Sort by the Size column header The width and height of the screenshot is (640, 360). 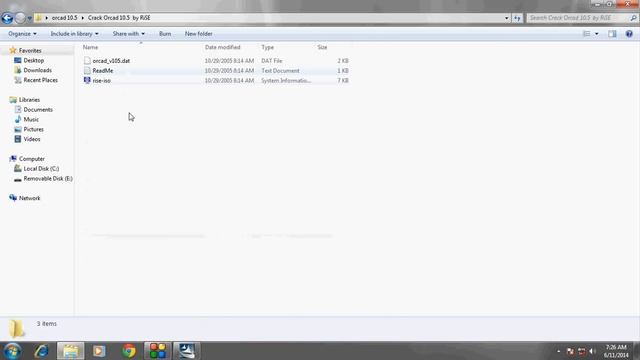click(x=322, y=47)
